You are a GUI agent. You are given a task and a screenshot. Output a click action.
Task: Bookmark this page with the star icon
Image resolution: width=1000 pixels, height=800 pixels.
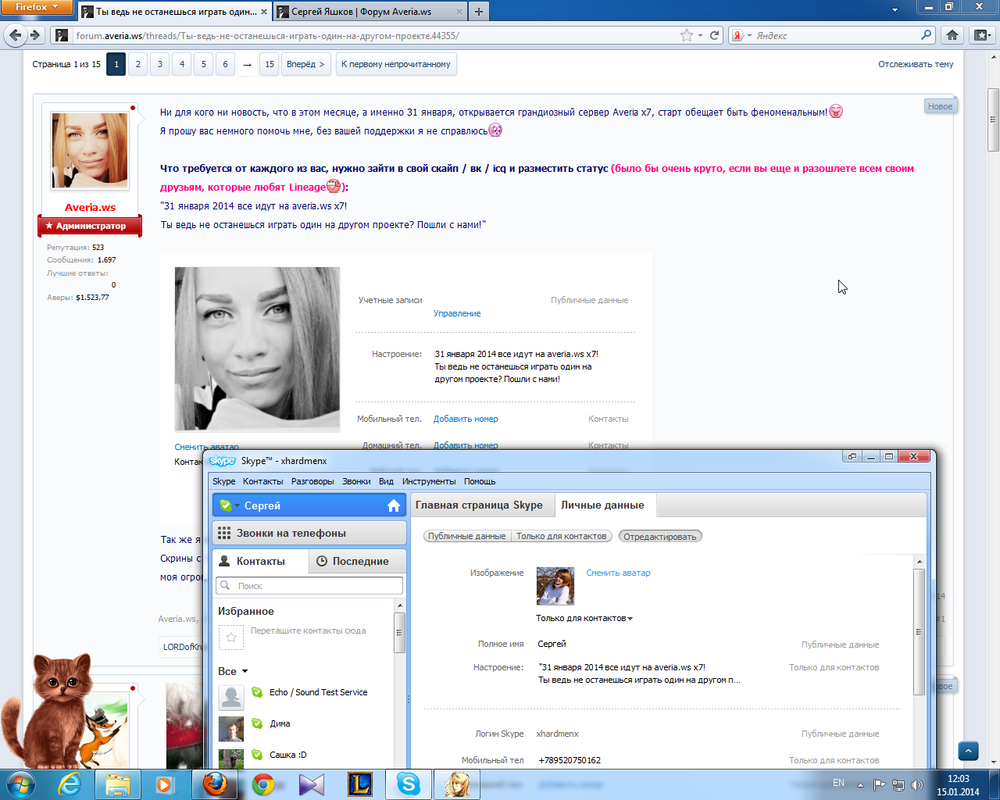click(686, 35)
